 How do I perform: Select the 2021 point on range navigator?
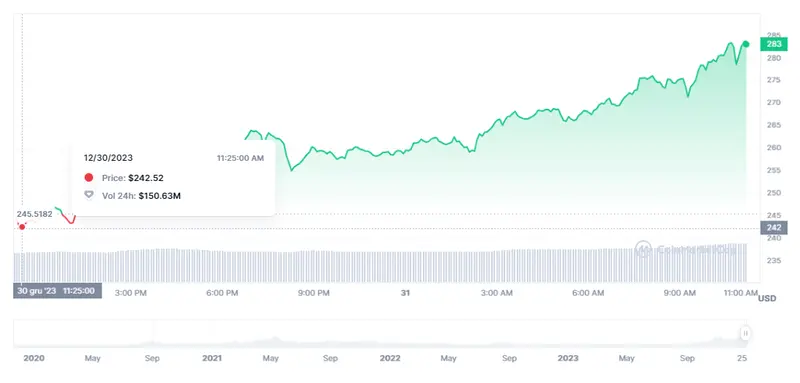click(x=212, y=358)
